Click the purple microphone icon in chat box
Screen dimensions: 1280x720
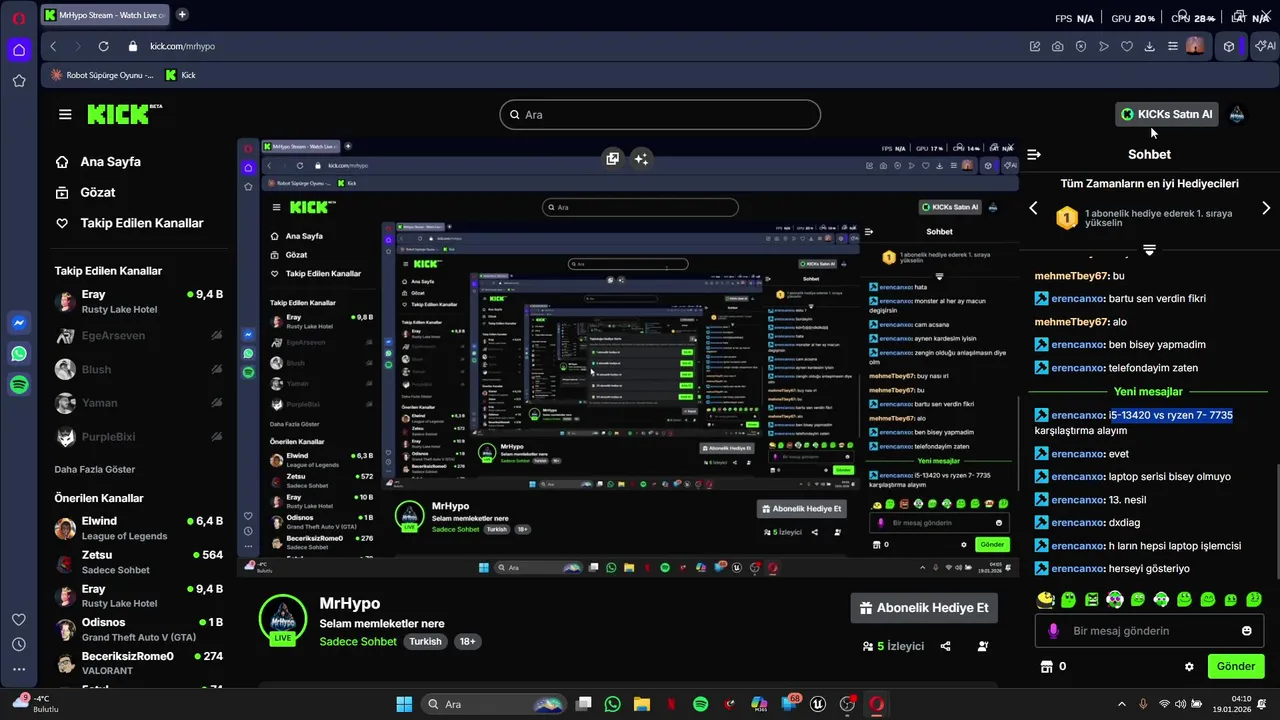click(1053, 631)
